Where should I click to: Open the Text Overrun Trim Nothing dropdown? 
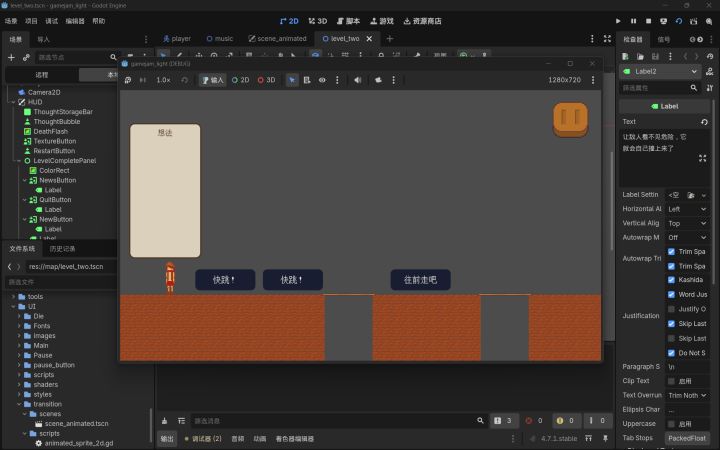[x=687, y=395]
